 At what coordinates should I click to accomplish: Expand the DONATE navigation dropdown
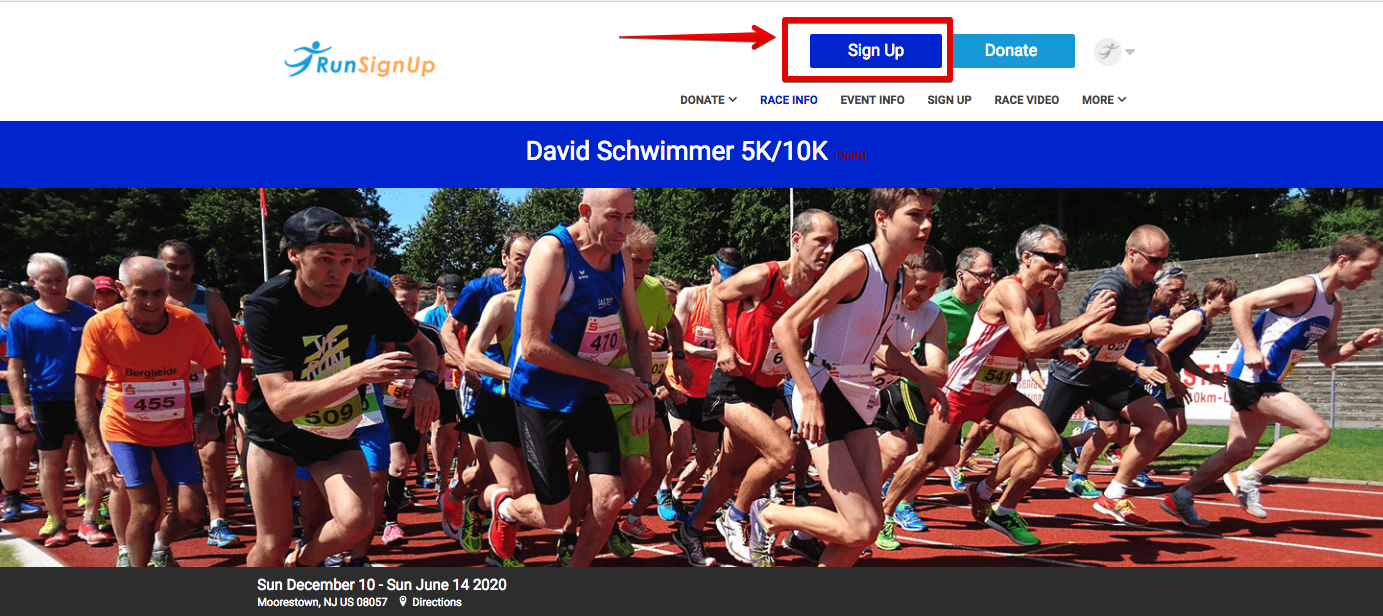click(708, 100)
